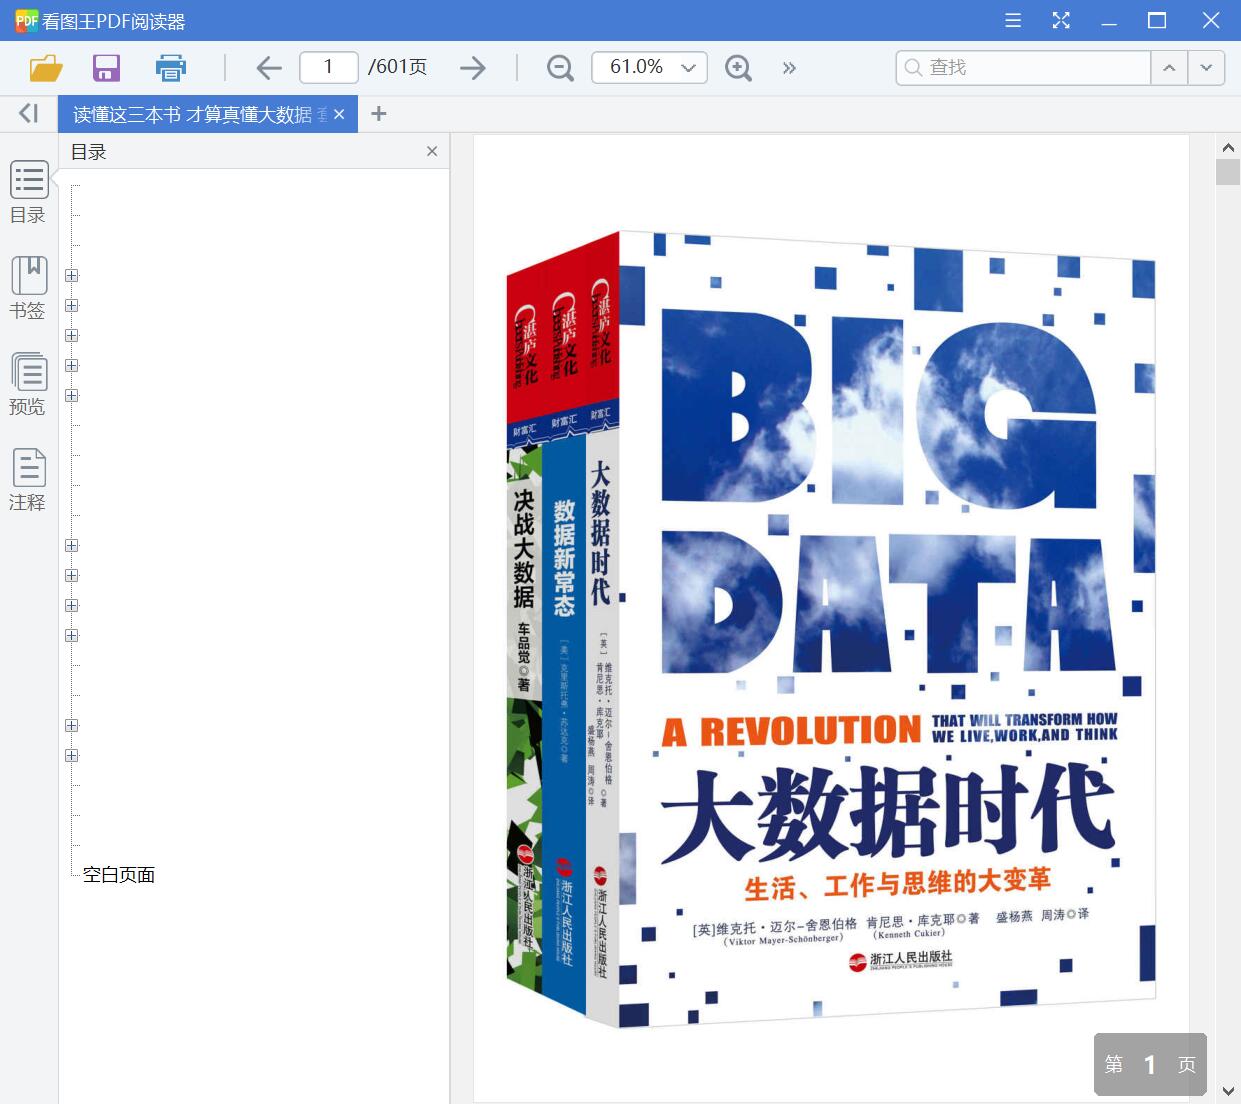The image size is (1241, 1104).
Task: Add a new tab with plus button
Action: coord(378,114)
